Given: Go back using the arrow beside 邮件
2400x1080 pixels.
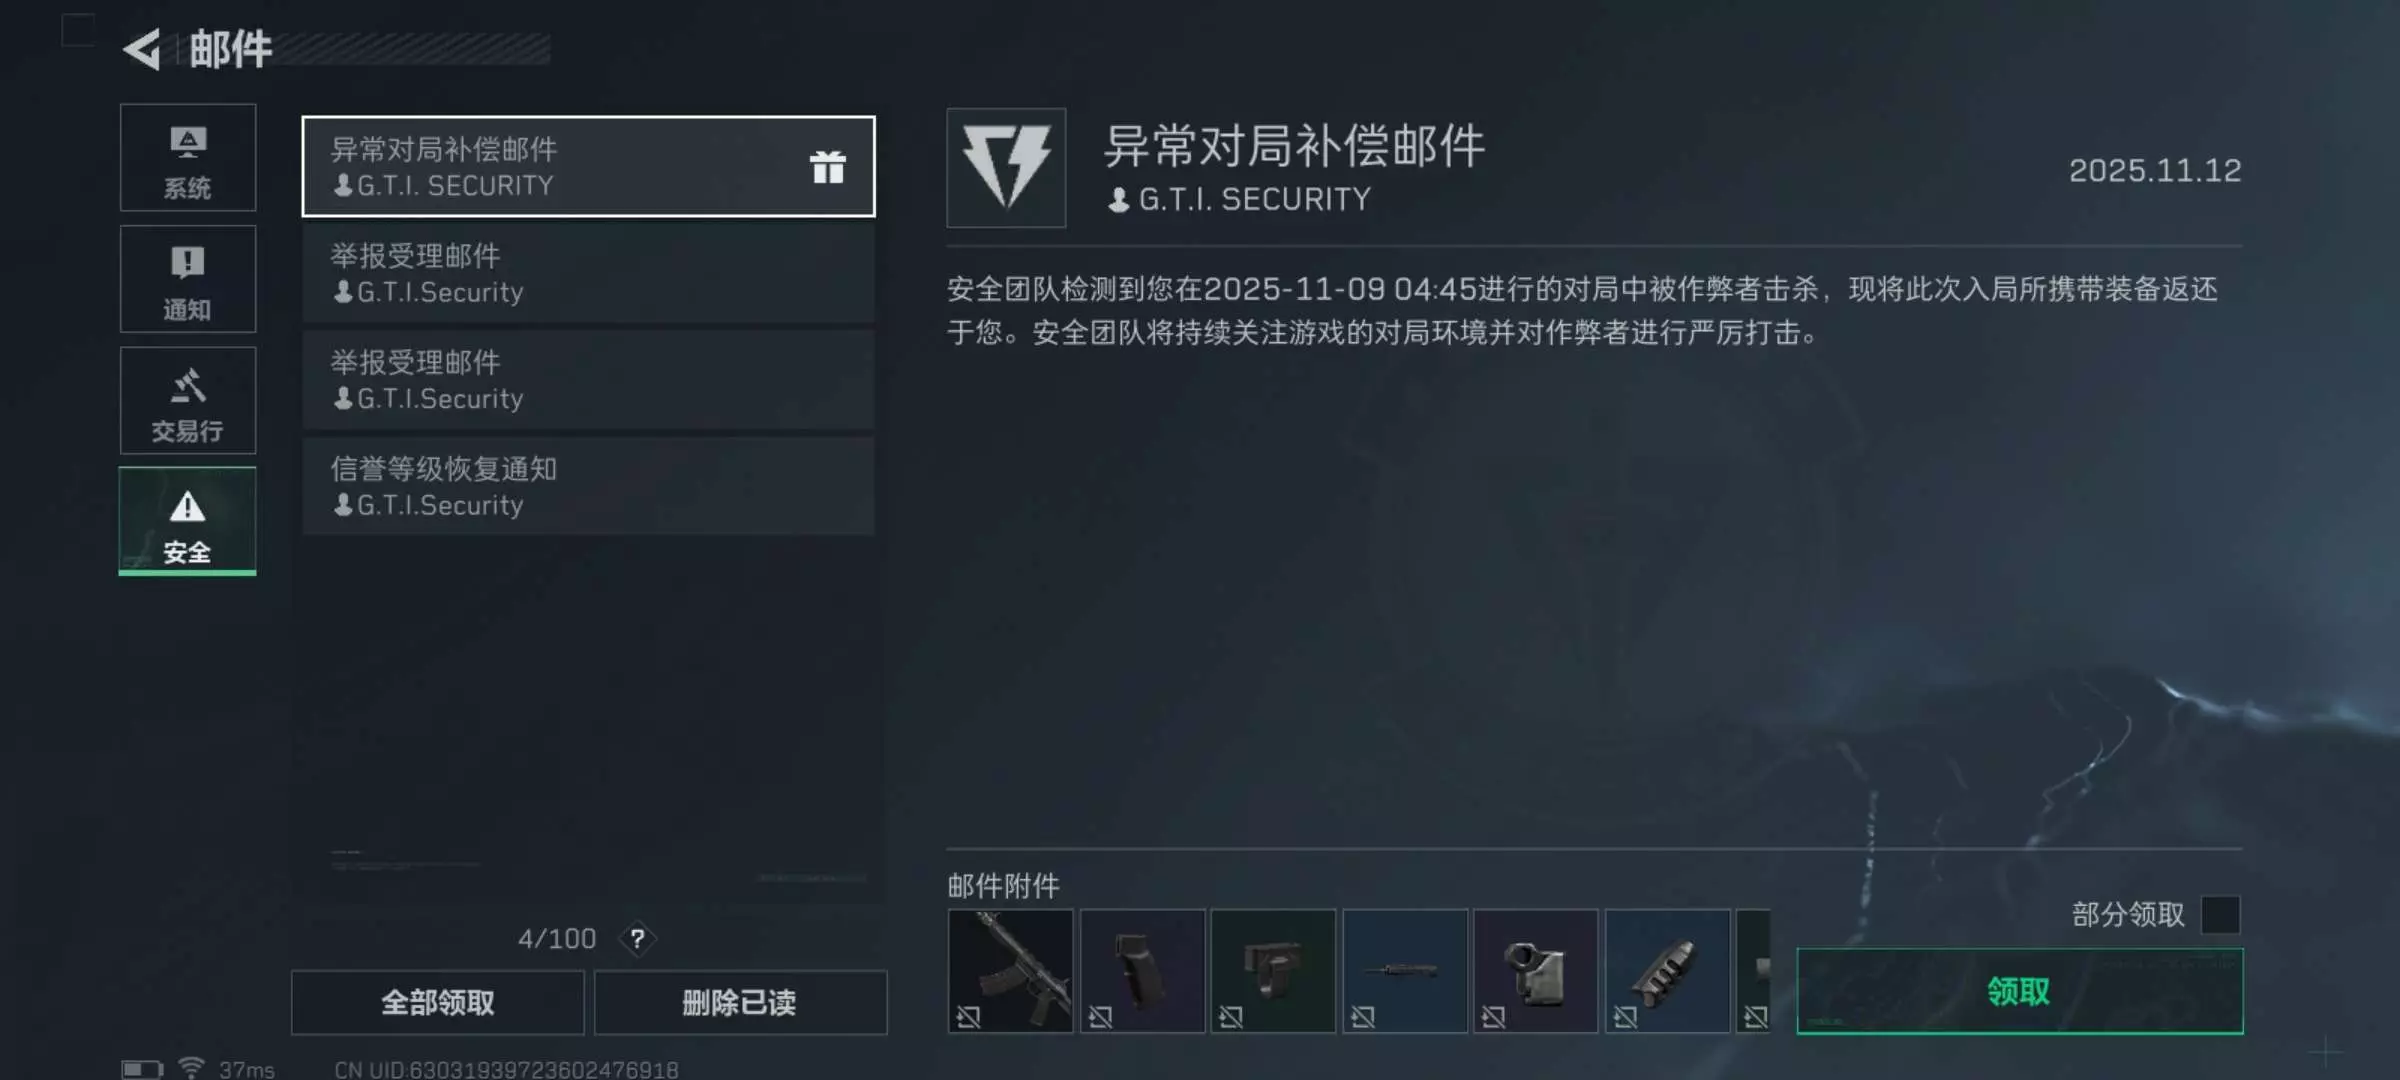Looking at the screenshot, I should tap(142, 49).
